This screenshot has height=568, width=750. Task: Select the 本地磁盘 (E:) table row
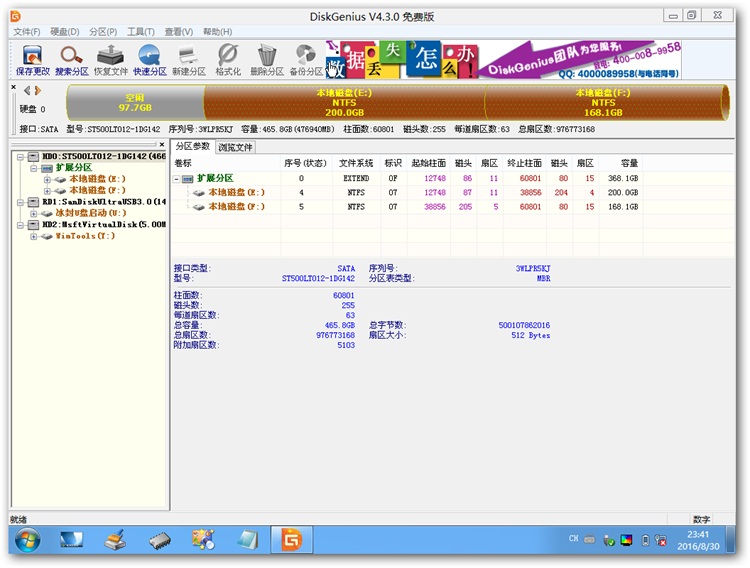pyautogui.click(x=407, y=192)
